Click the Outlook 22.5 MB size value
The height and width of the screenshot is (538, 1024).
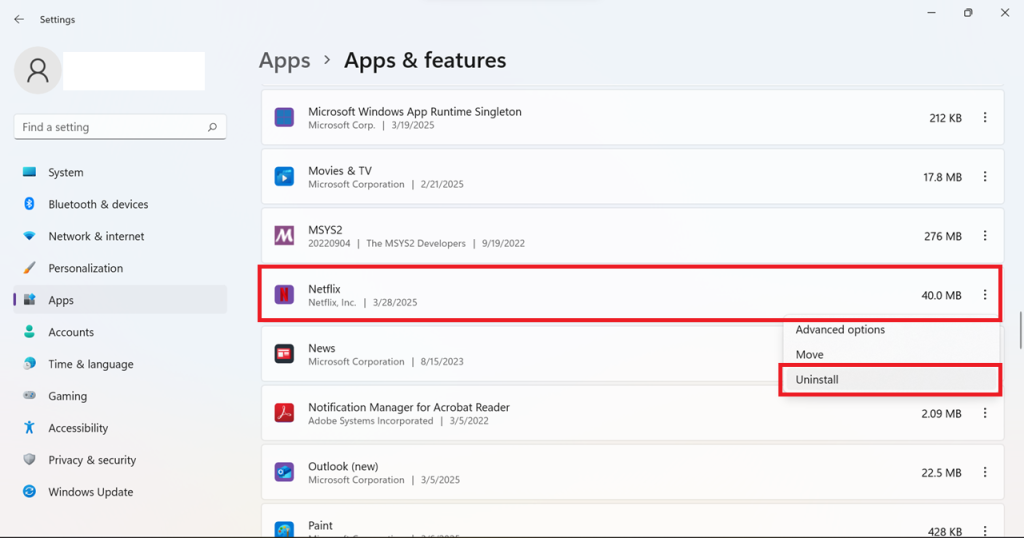(x=941, y=473)
